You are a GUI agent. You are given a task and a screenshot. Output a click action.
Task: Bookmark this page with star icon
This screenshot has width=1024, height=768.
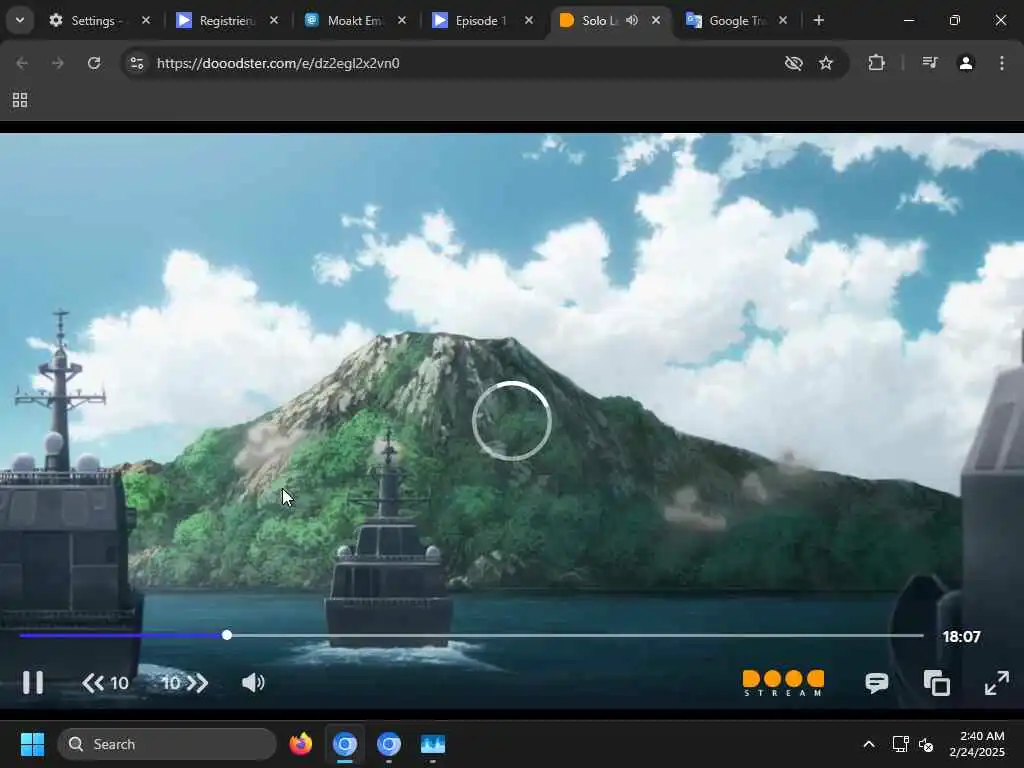826,63
